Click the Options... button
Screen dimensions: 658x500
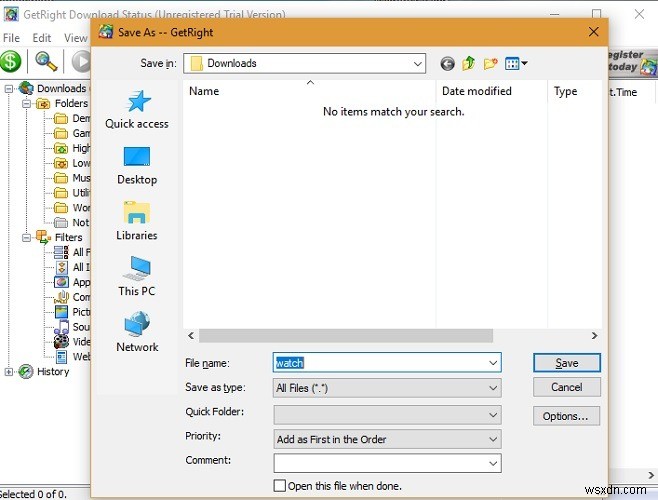tap(567, 416)
